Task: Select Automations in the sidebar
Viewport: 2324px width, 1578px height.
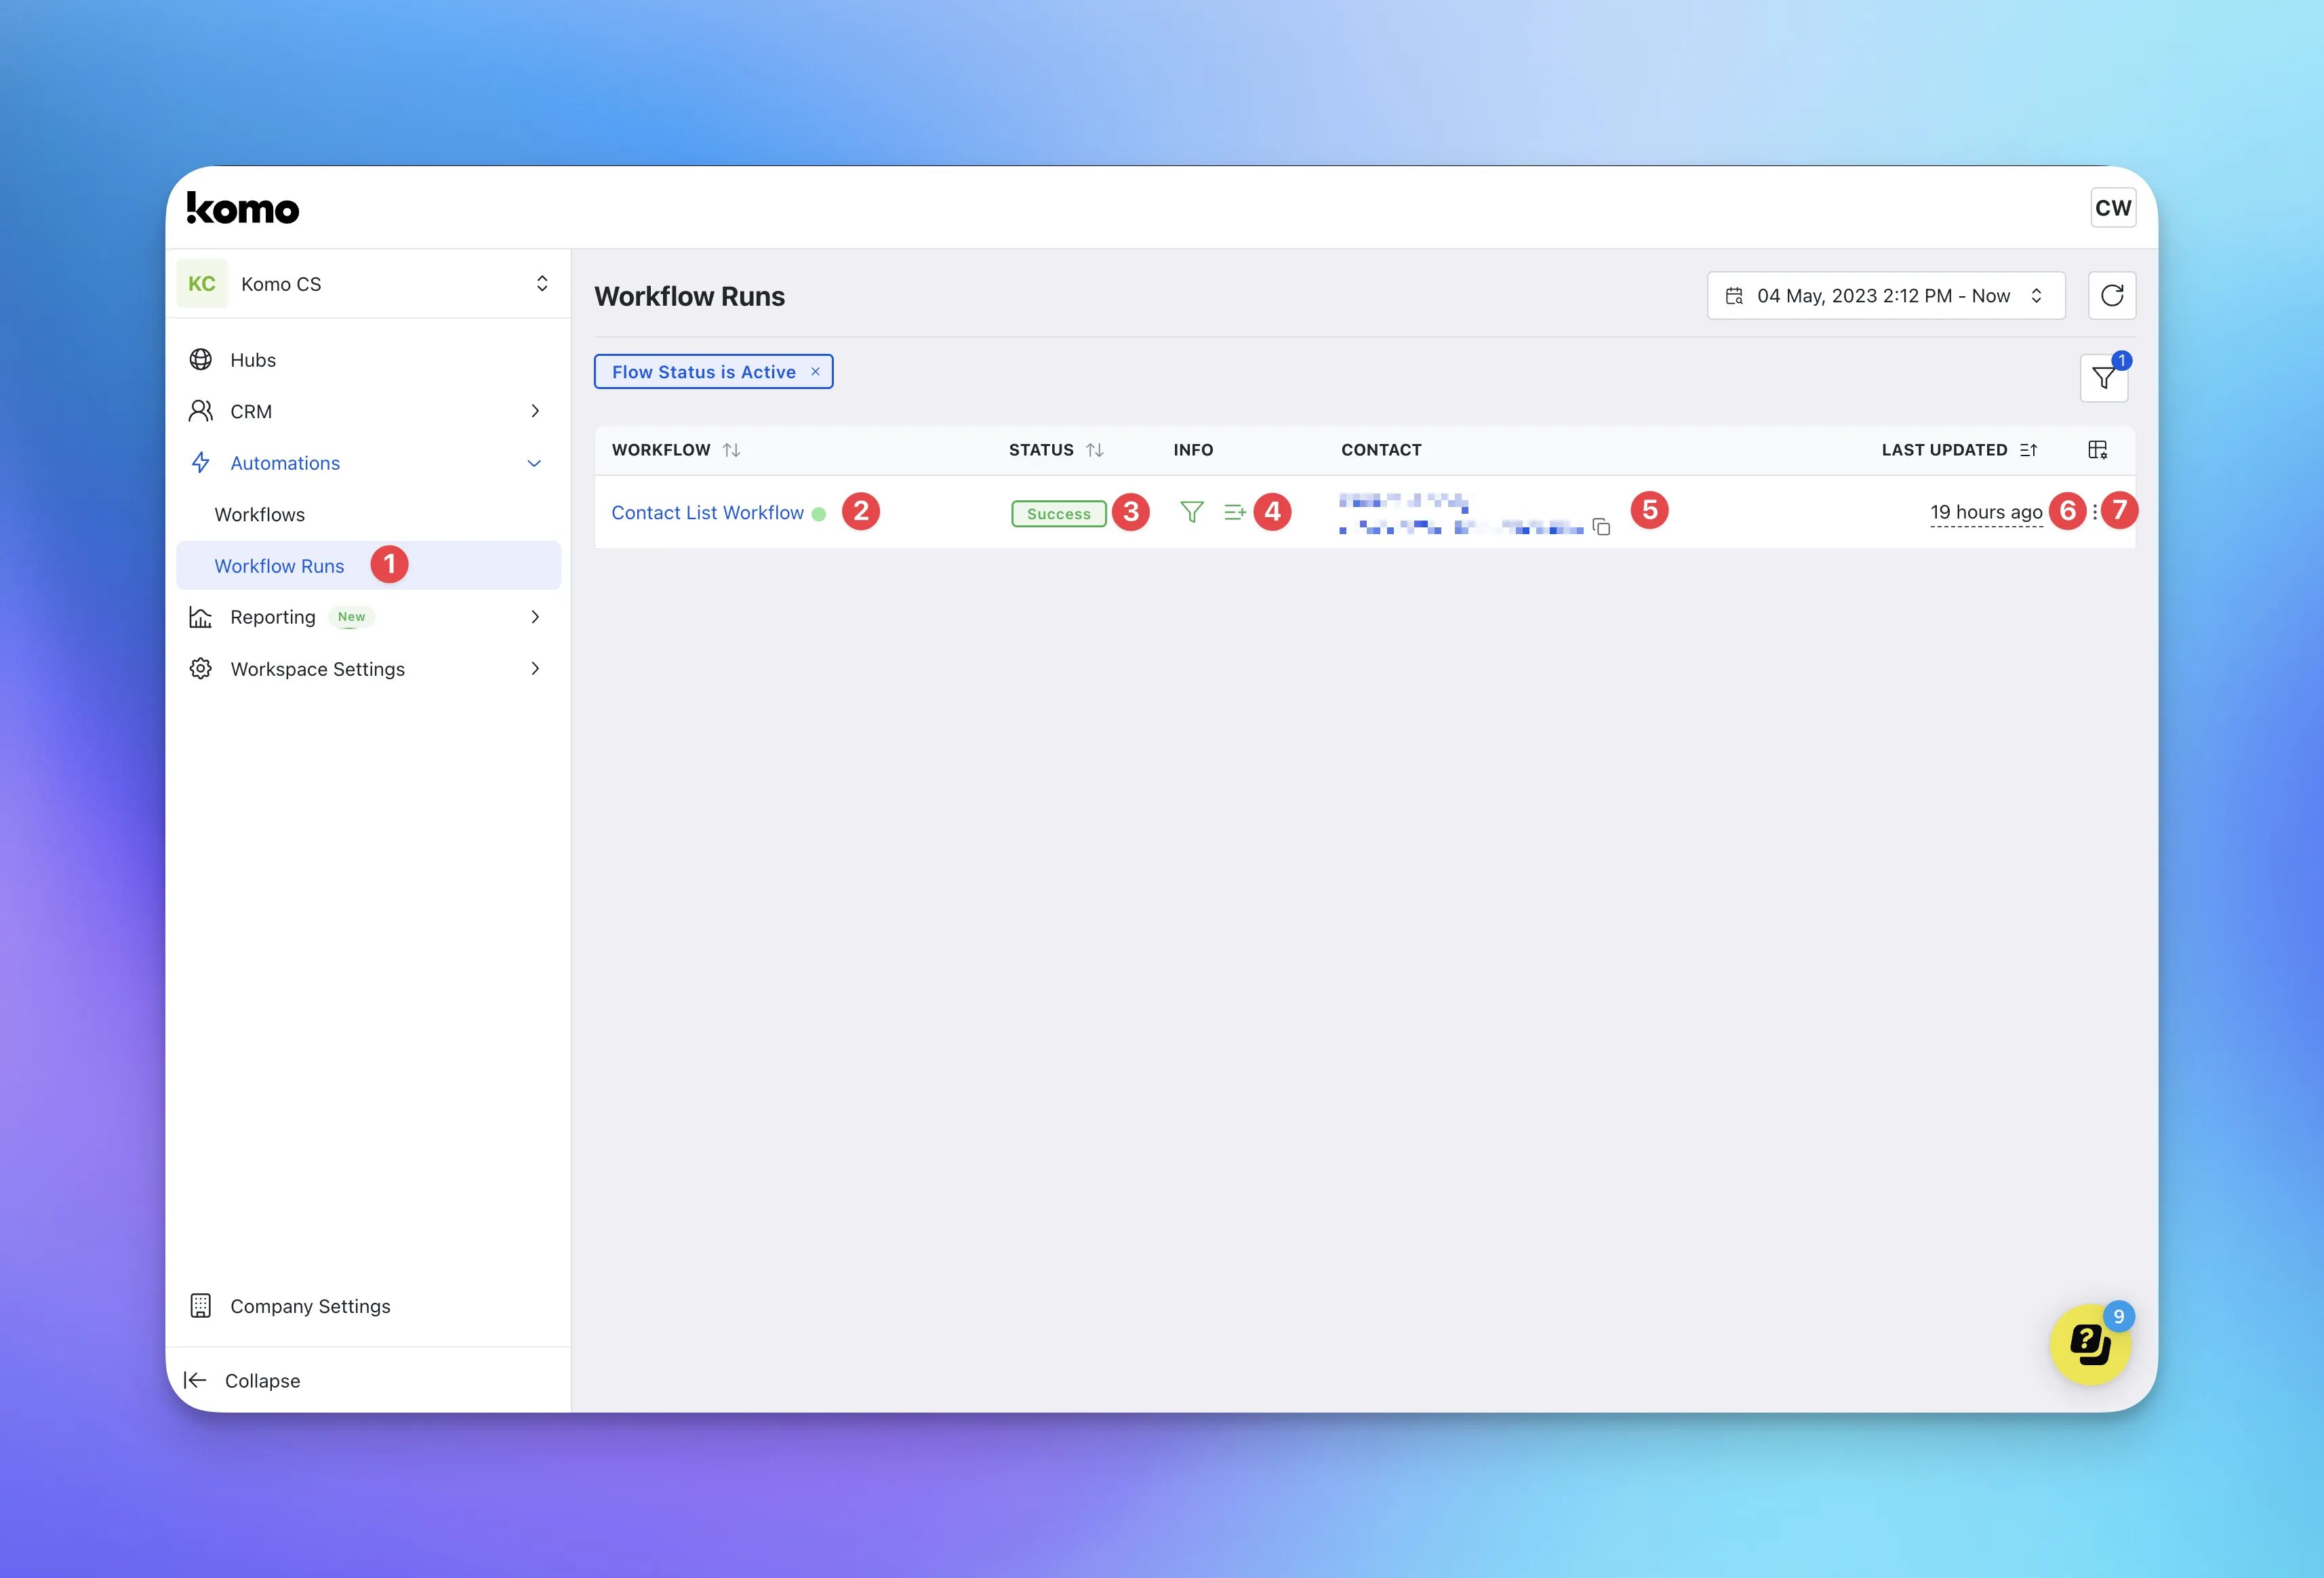Action: (x=368, y=463)
